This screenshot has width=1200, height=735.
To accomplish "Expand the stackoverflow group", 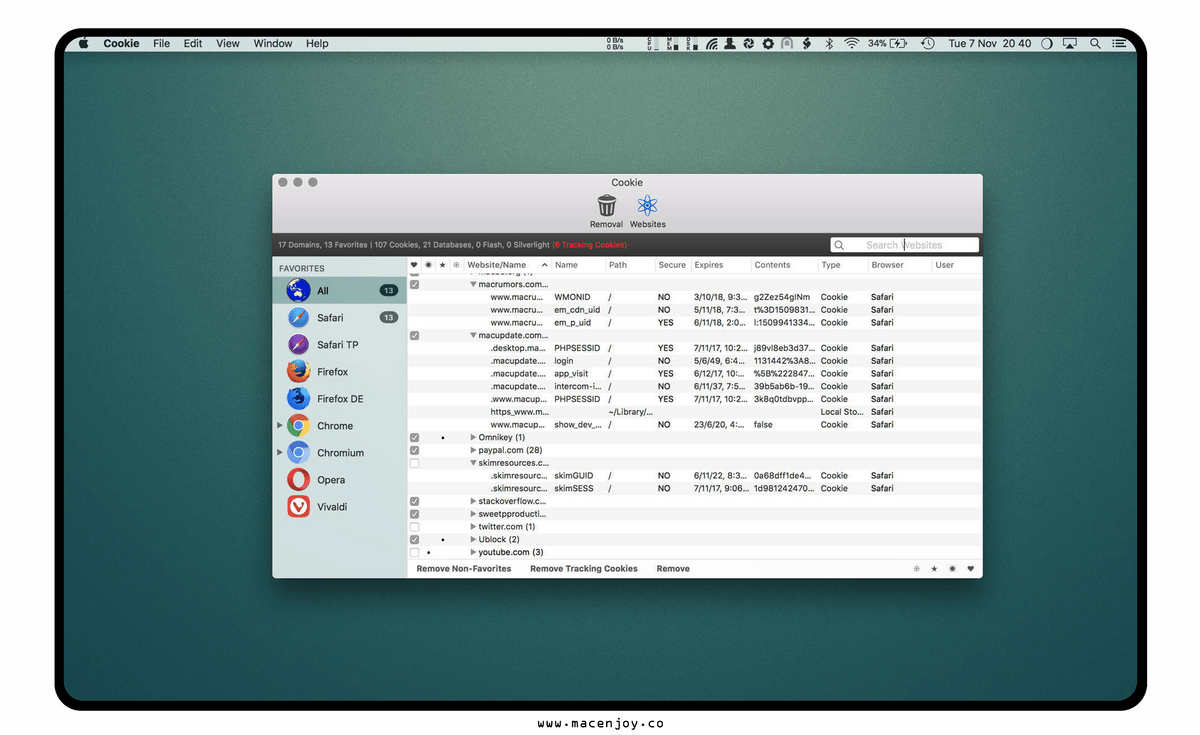I will pos(474,502).
